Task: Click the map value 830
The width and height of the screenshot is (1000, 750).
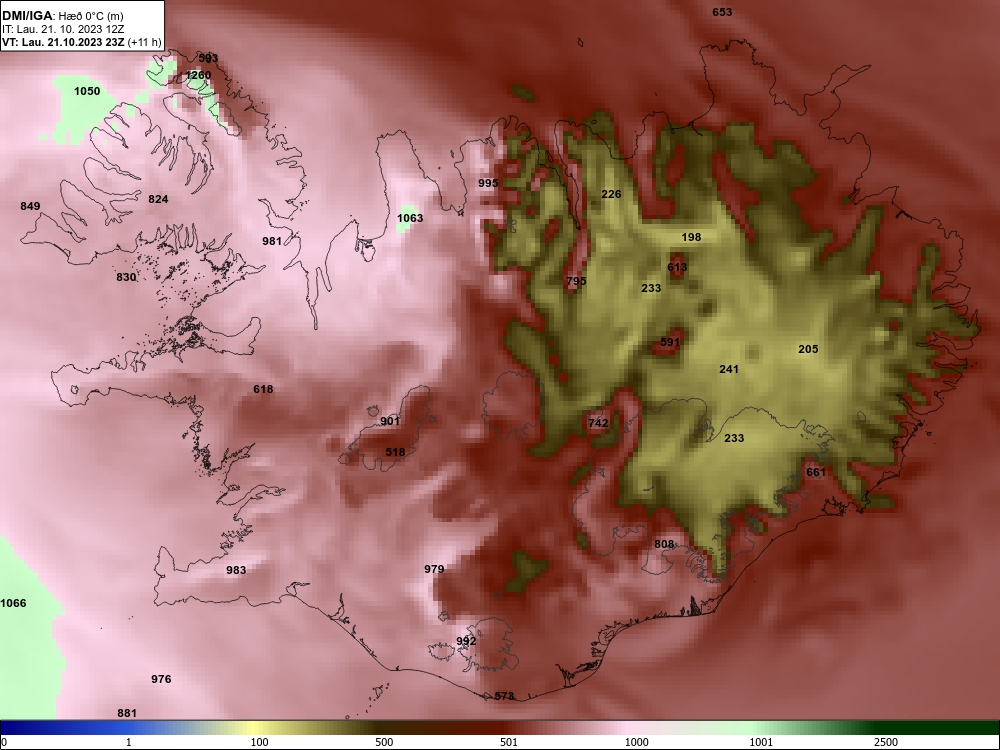Action: click(x=126, y=277)
